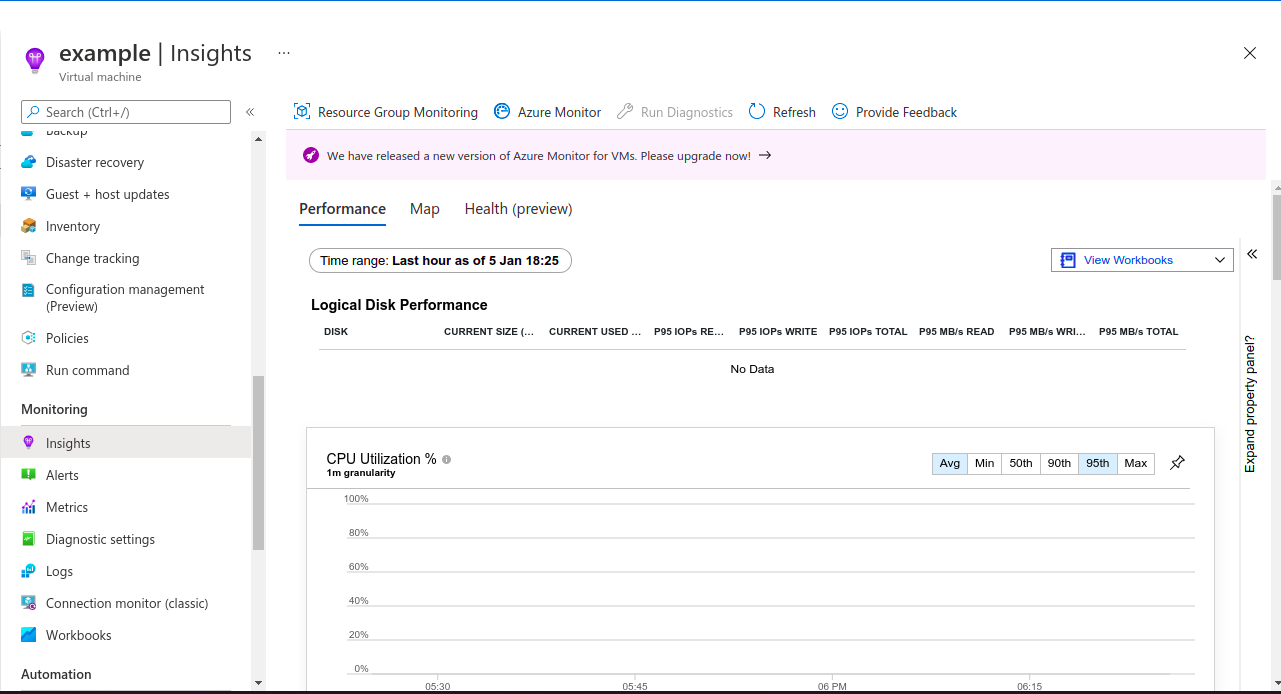Screen dimensions: 1281x694
Task: Switch to the Performance tab
Action: [342, 209]
